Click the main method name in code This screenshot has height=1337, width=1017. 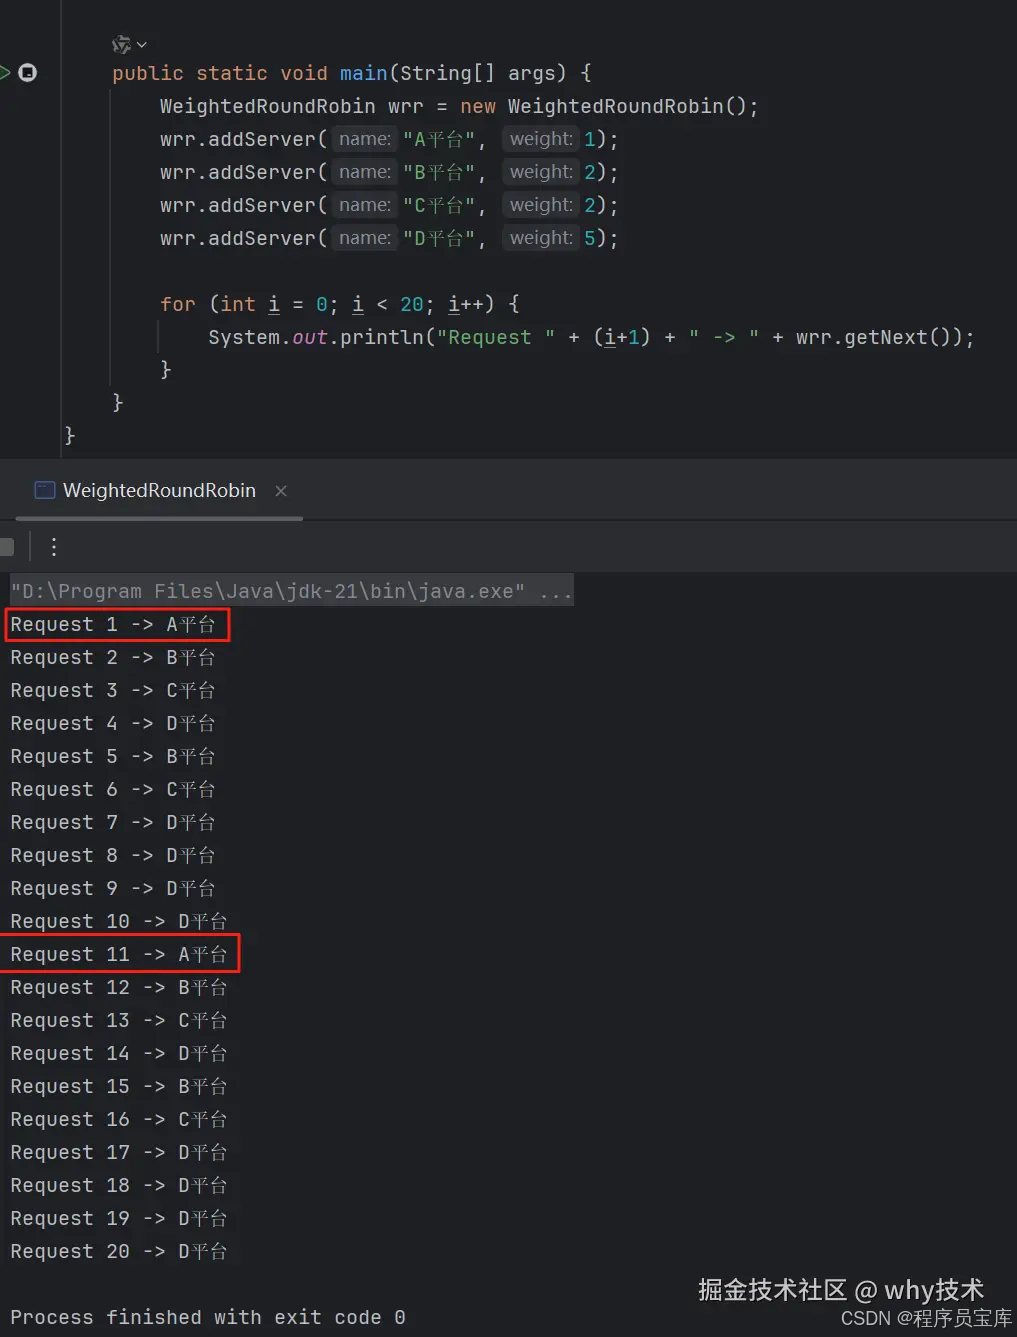click(363, 73)
